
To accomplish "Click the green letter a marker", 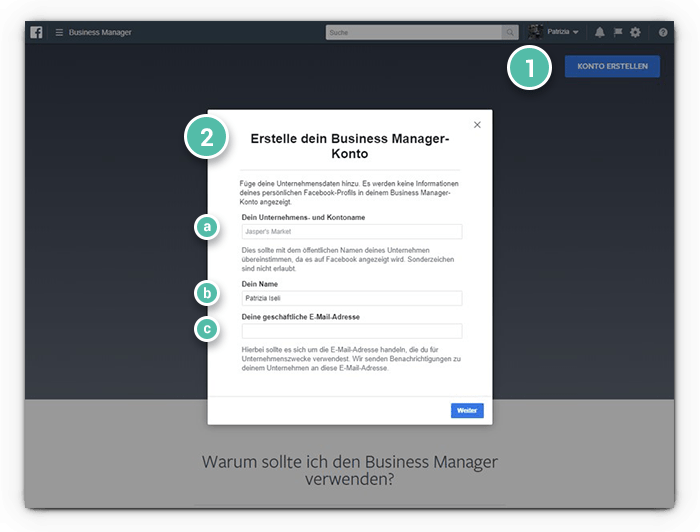I will 207,228.
